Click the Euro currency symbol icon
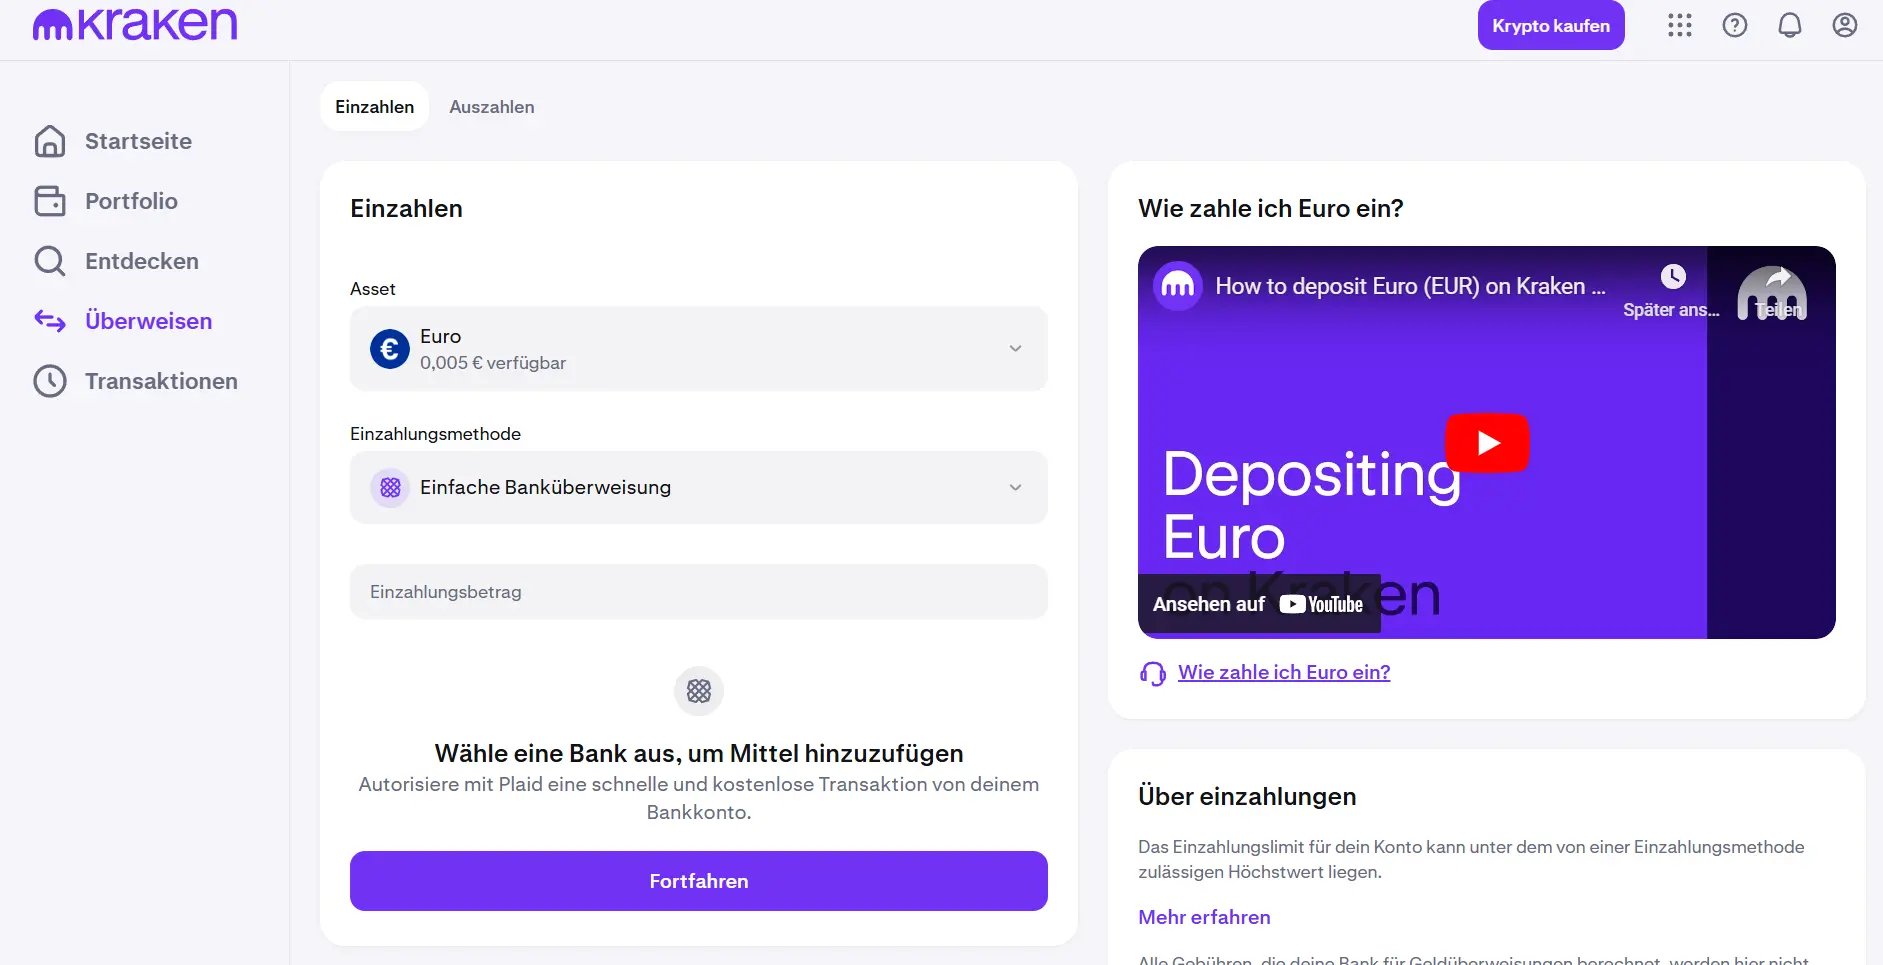The width and height of the screenshot is (1883, 965). pyautogui.click(x=390, y=349)
